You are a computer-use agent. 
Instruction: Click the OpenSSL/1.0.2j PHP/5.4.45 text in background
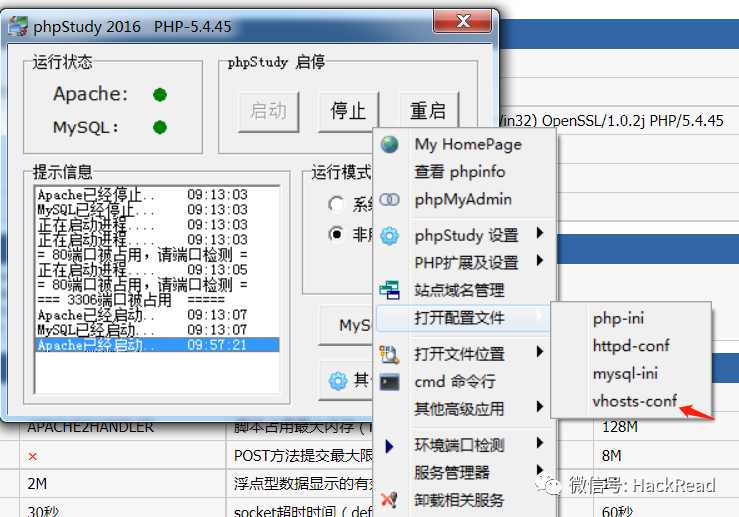(632, 121)
